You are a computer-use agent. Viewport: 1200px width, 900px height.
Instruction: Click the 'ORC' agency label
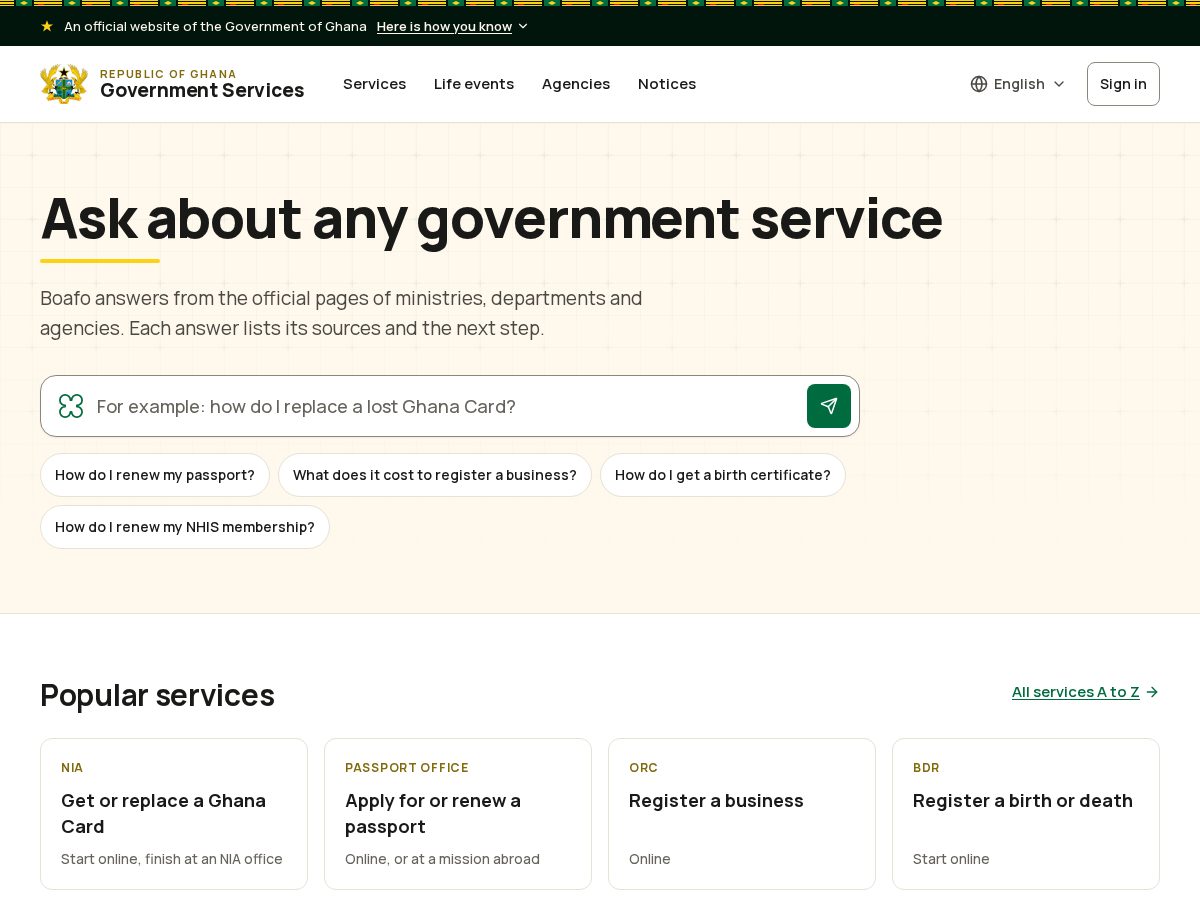[x=643, y=768]
